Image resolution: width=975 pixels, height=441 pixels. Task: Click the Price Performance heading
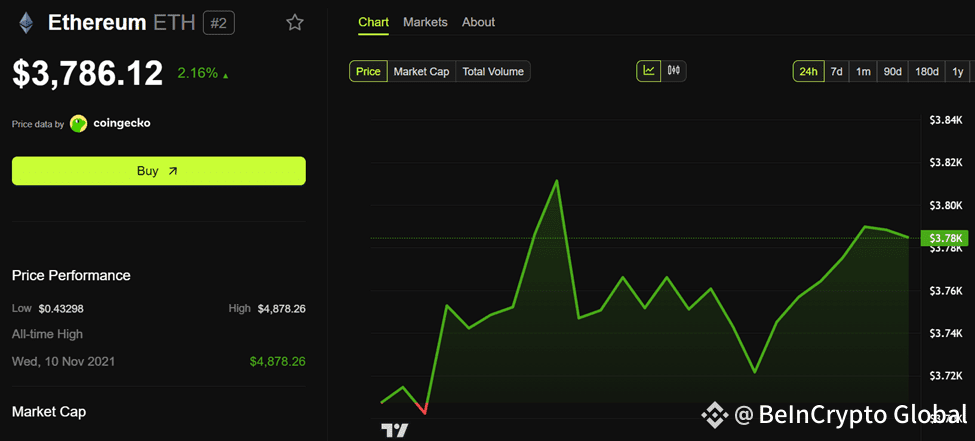point(72,275)
